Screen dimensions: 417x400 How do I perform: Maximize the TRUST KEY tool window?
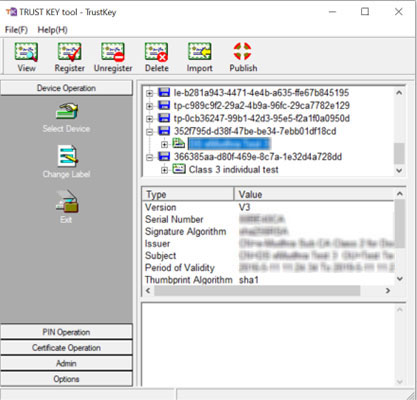coord(365,12)
